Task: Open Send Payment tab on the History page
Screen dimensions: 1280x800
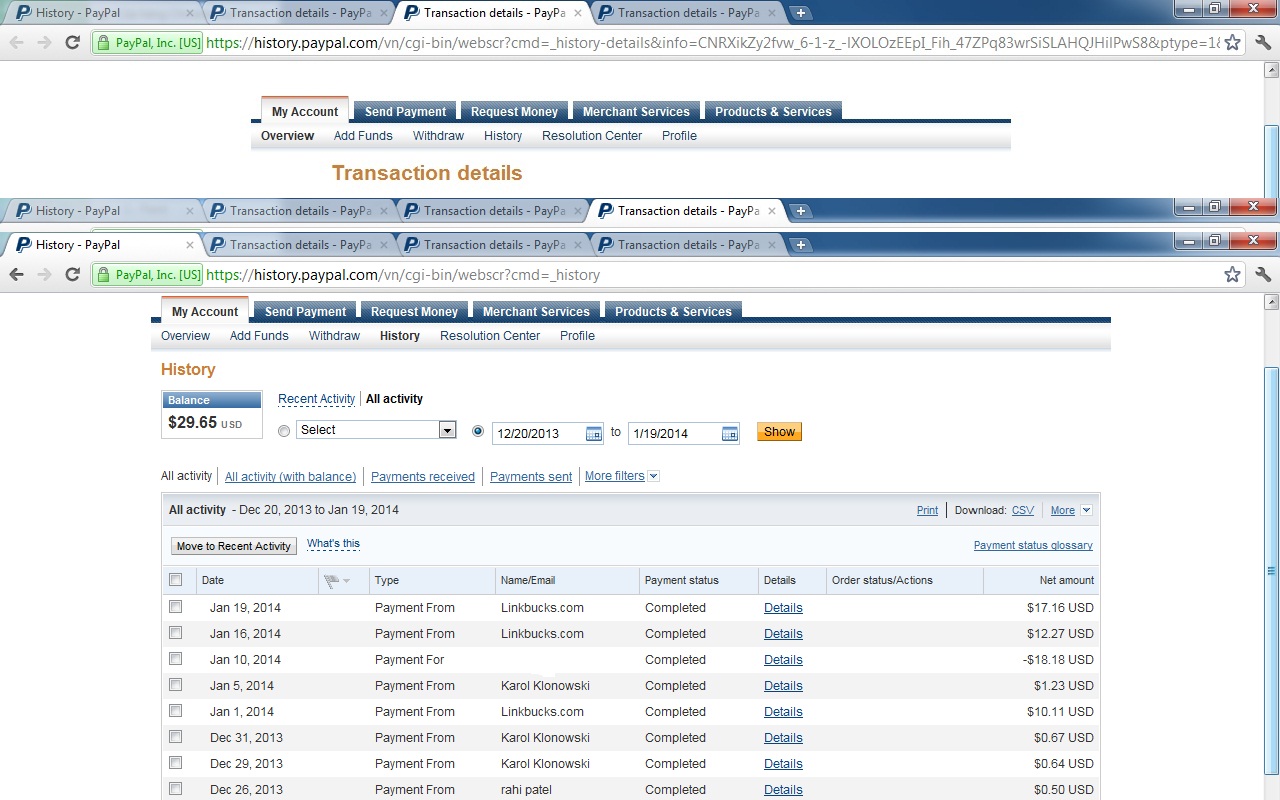Action: [305, 312]
